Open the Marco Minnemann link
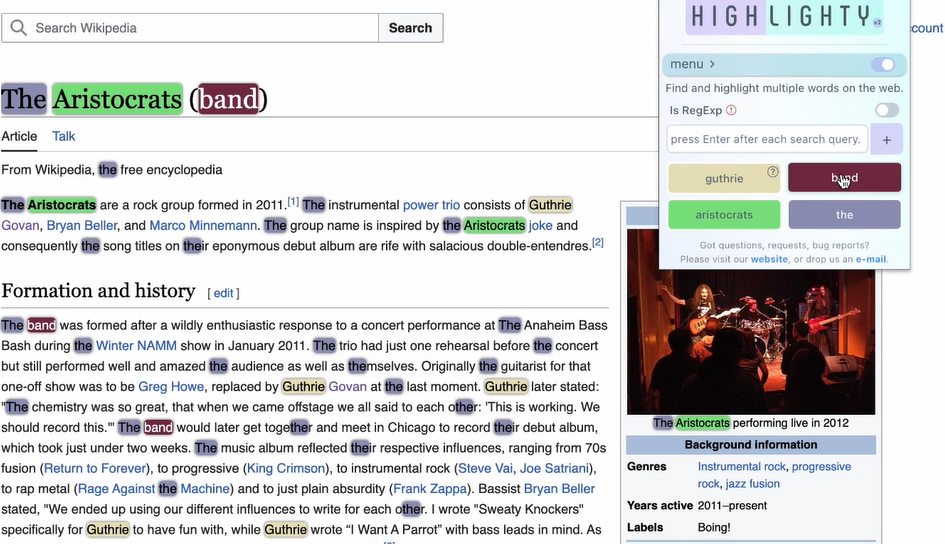Viewport: 945px width, 544px height. tap(203, 225)
